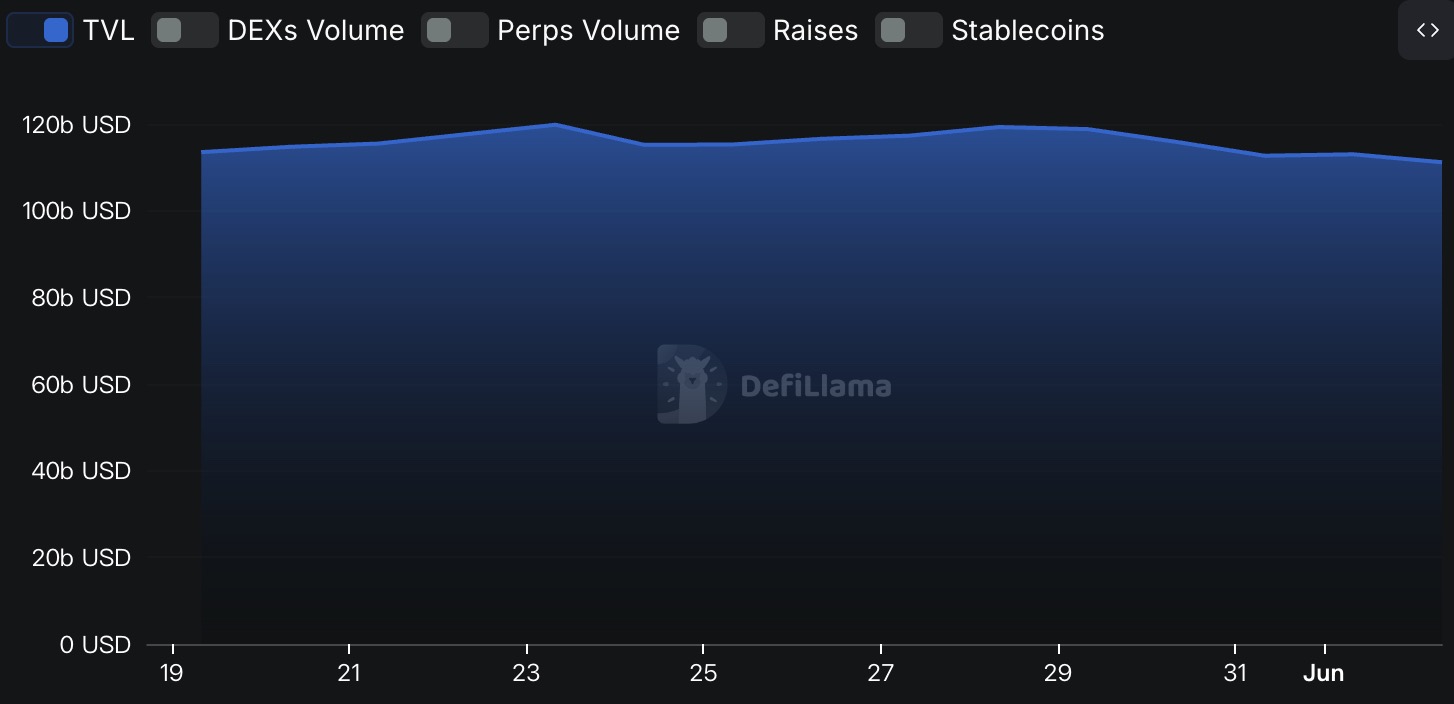Click the bold Jun month label

(x=1323, y=673)
